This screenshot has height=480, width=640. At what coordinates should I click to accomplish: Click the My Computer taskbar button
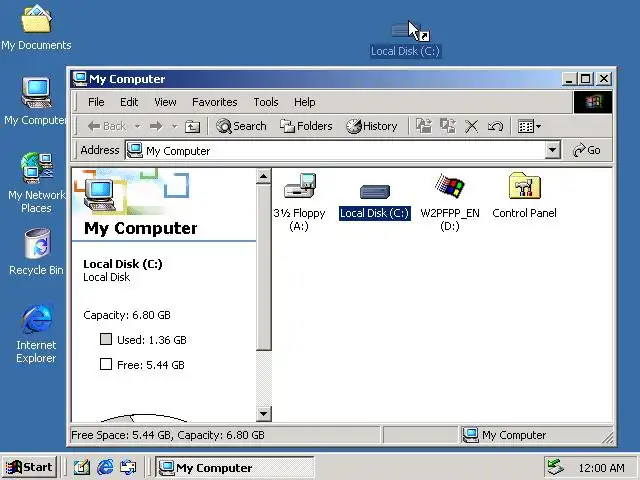click(235, 467)
